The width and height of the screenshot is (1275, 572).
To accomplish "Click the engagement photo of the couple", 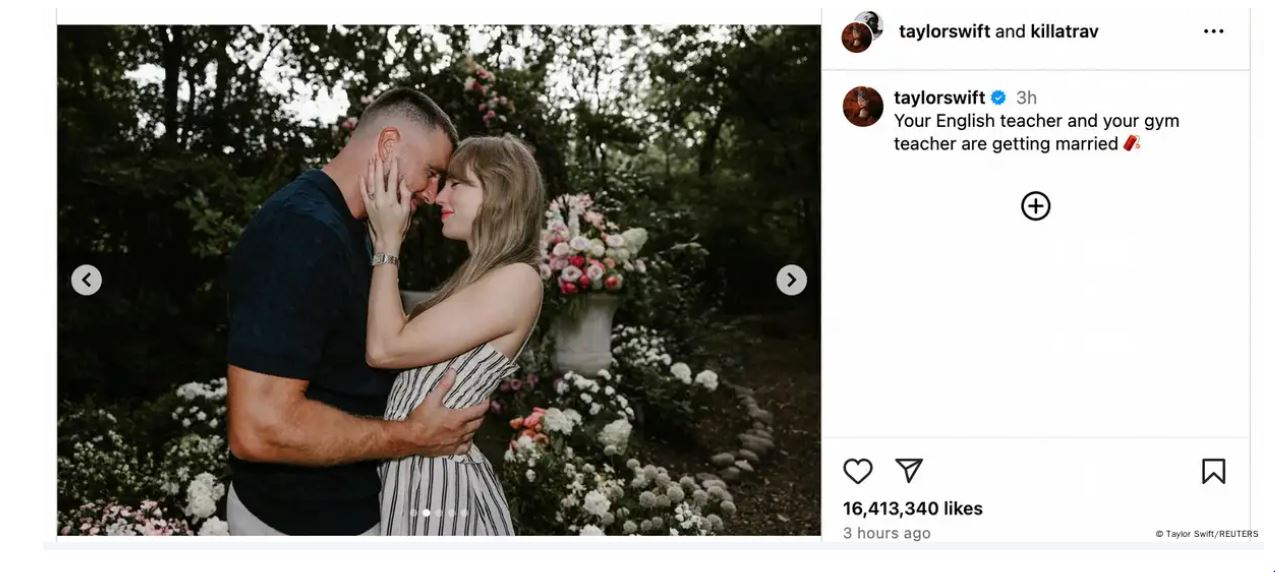I will 438,280.
